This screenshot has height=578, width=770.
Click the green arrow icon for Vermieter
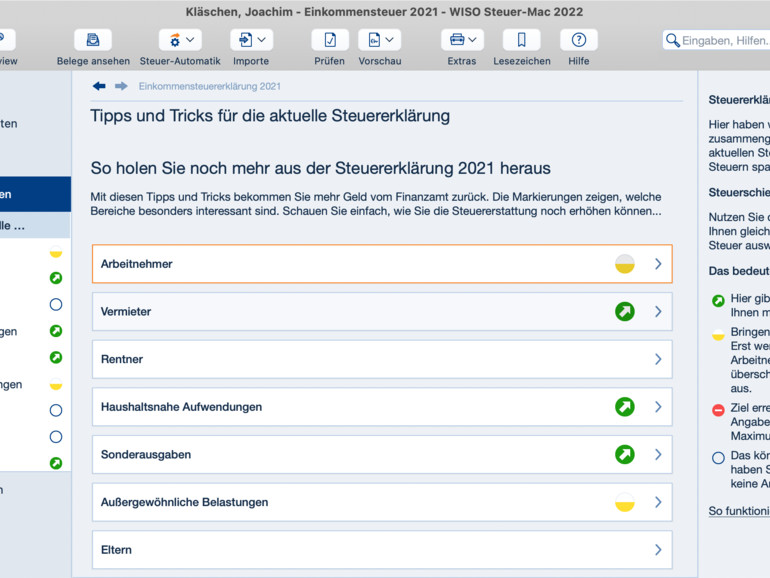(625, 311)
